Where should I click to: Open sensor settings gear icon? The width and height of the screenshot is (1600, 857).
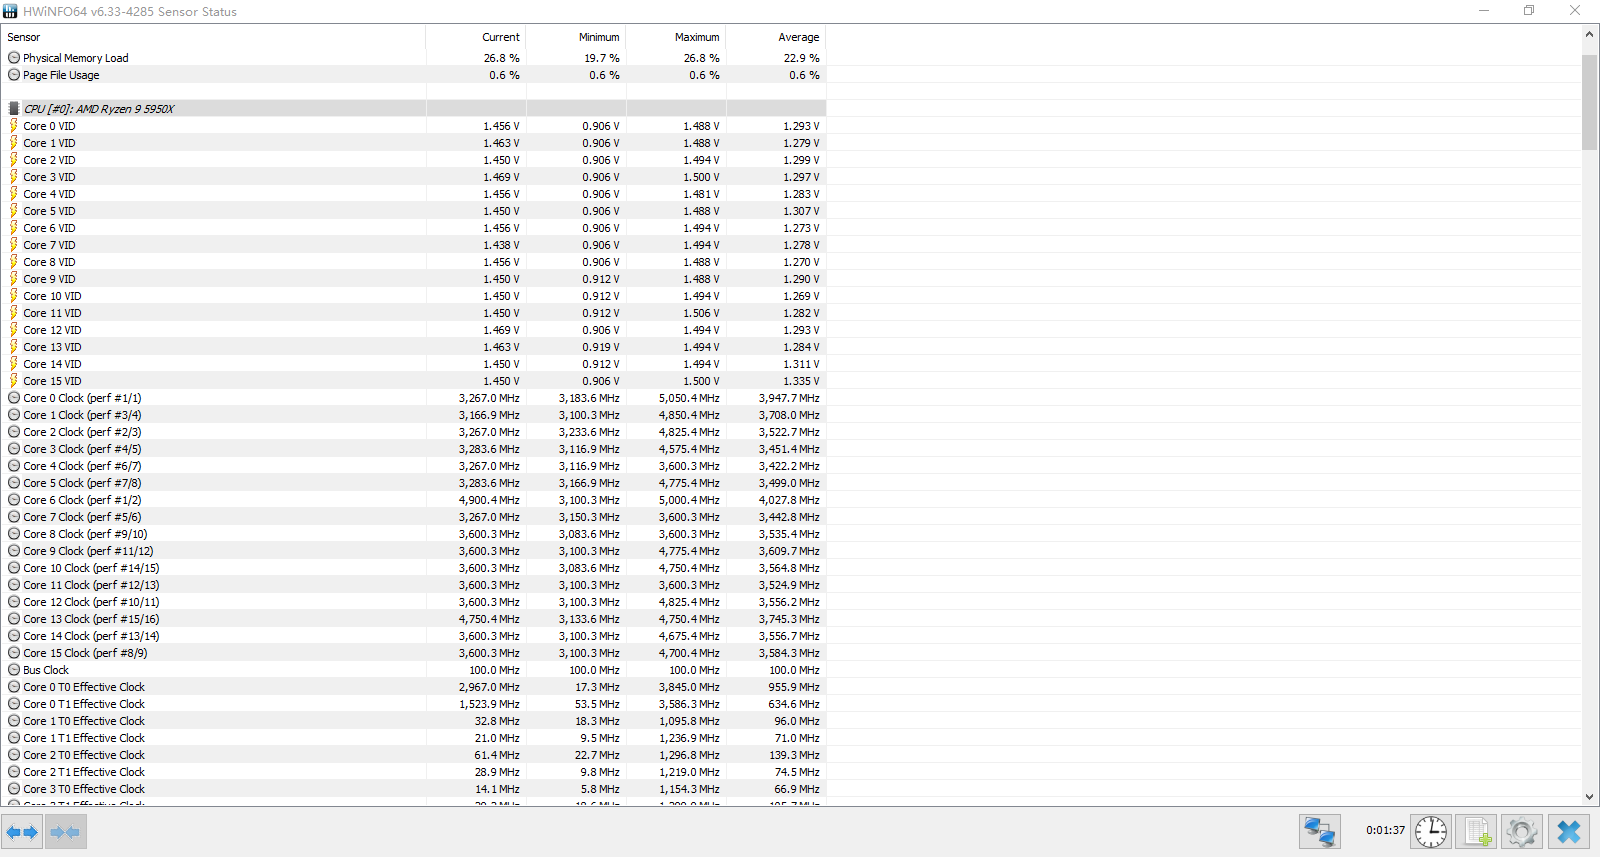point(1522,831)
